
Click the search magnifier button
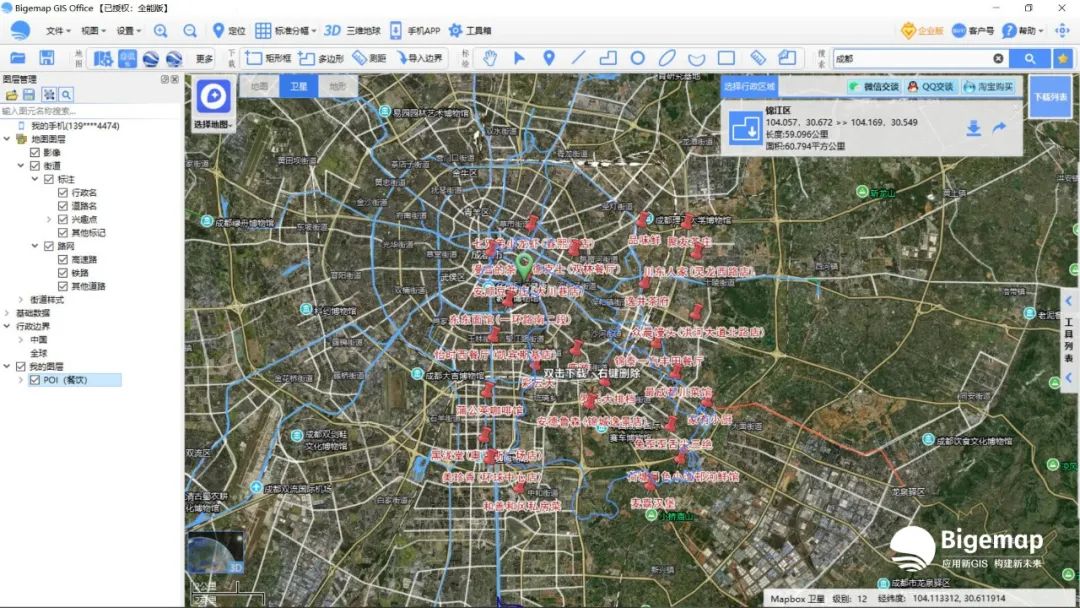click(x=1030, y=59)
